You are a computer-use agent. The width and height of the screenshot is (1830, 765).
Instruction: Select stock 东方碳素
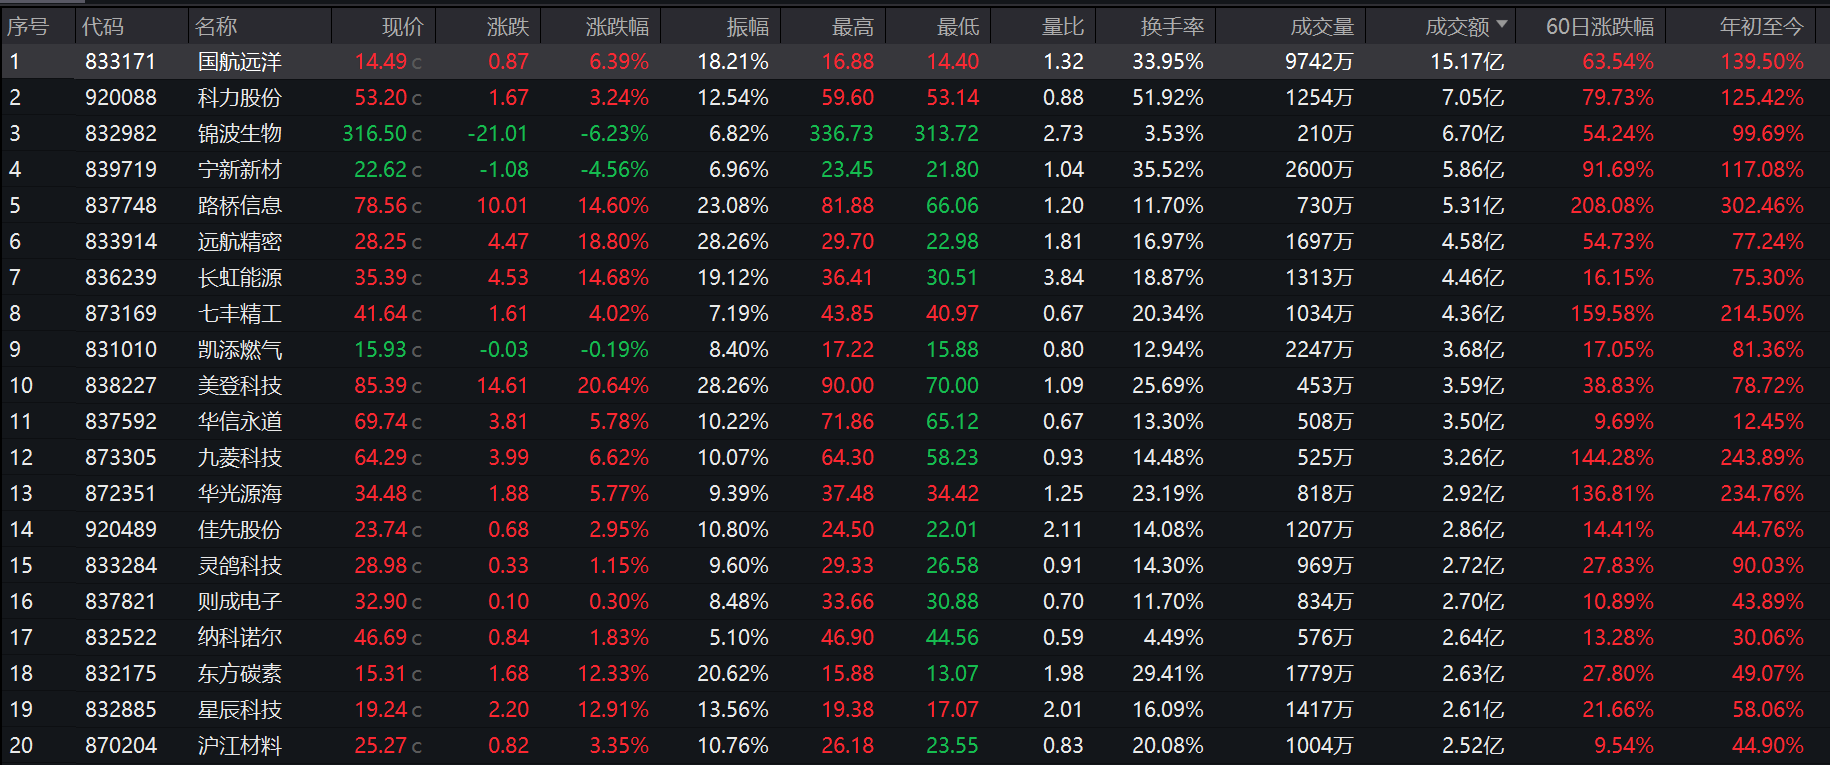[x=240, y=674]
